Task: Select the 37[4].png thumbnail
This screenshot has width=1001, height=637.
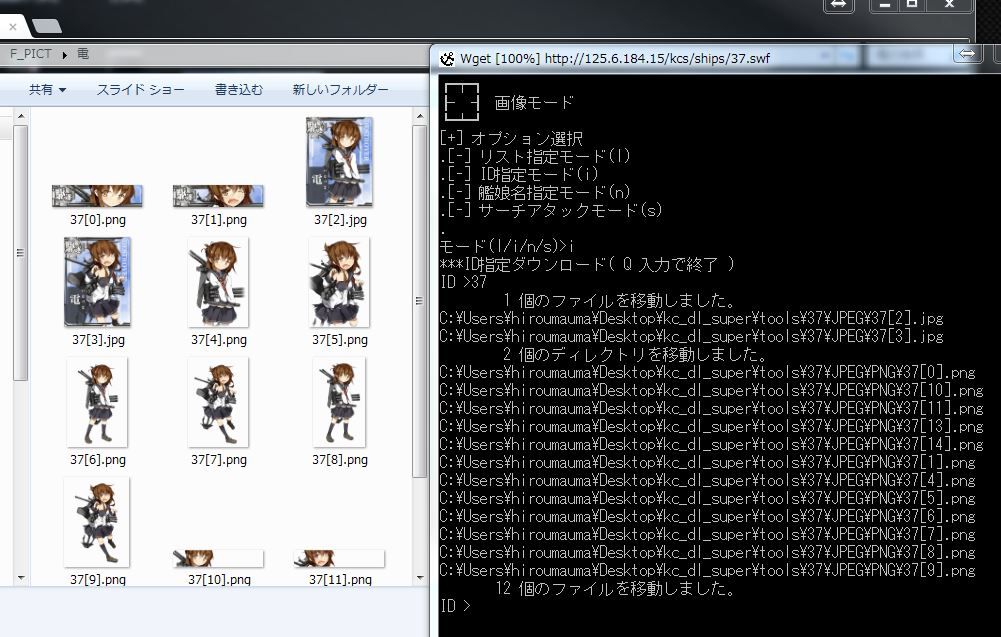Action: (218, 281)
